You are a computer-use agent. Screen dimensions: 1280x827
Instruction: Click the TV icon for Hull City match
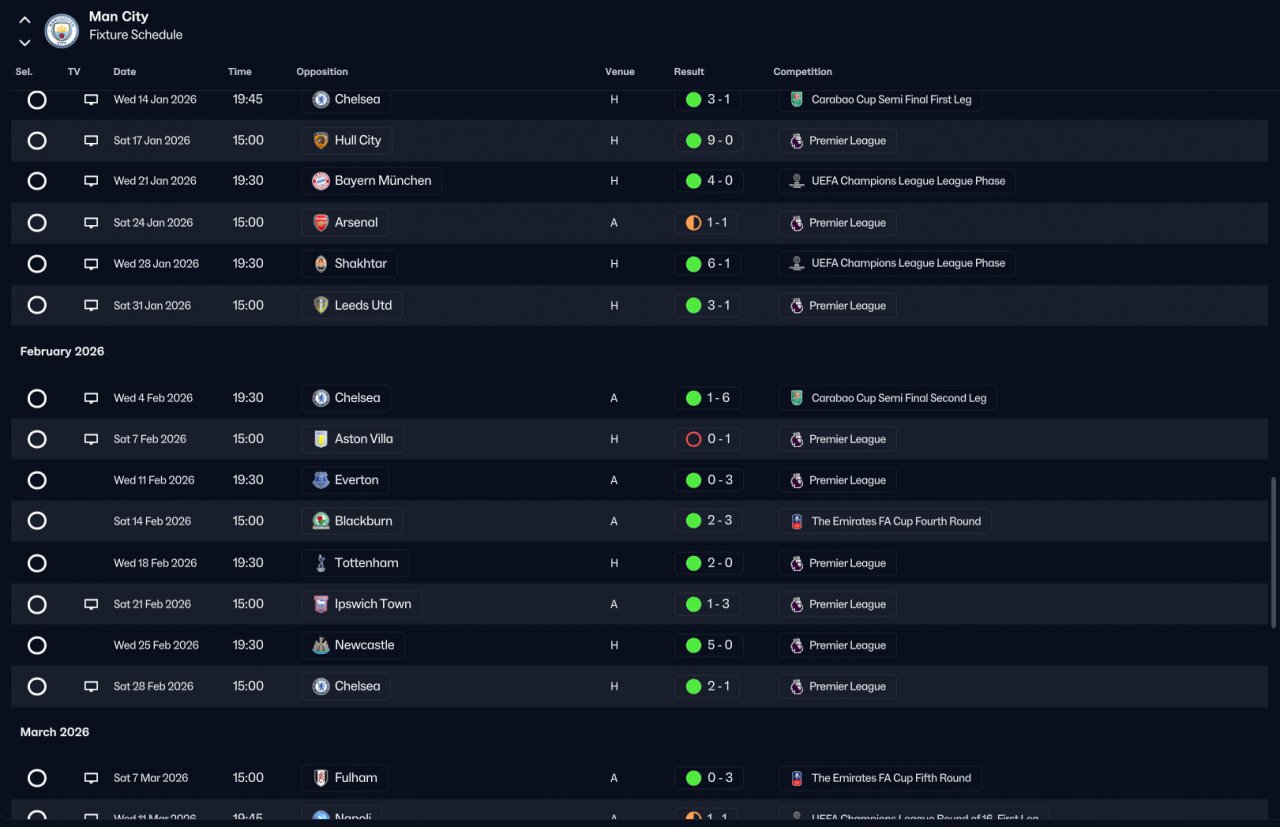[91, 141]
